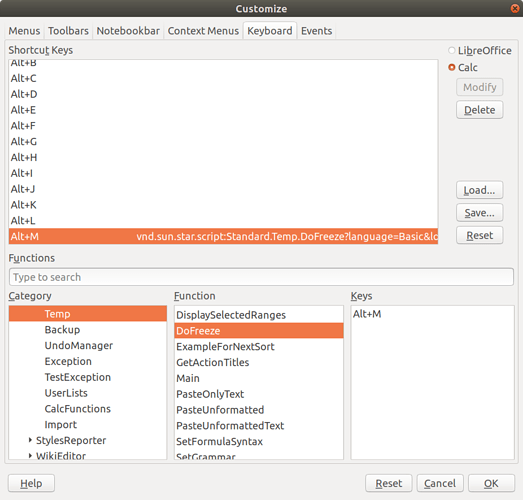Click the Delete button
Screen dimensions: 523x500
click(479, 110)
